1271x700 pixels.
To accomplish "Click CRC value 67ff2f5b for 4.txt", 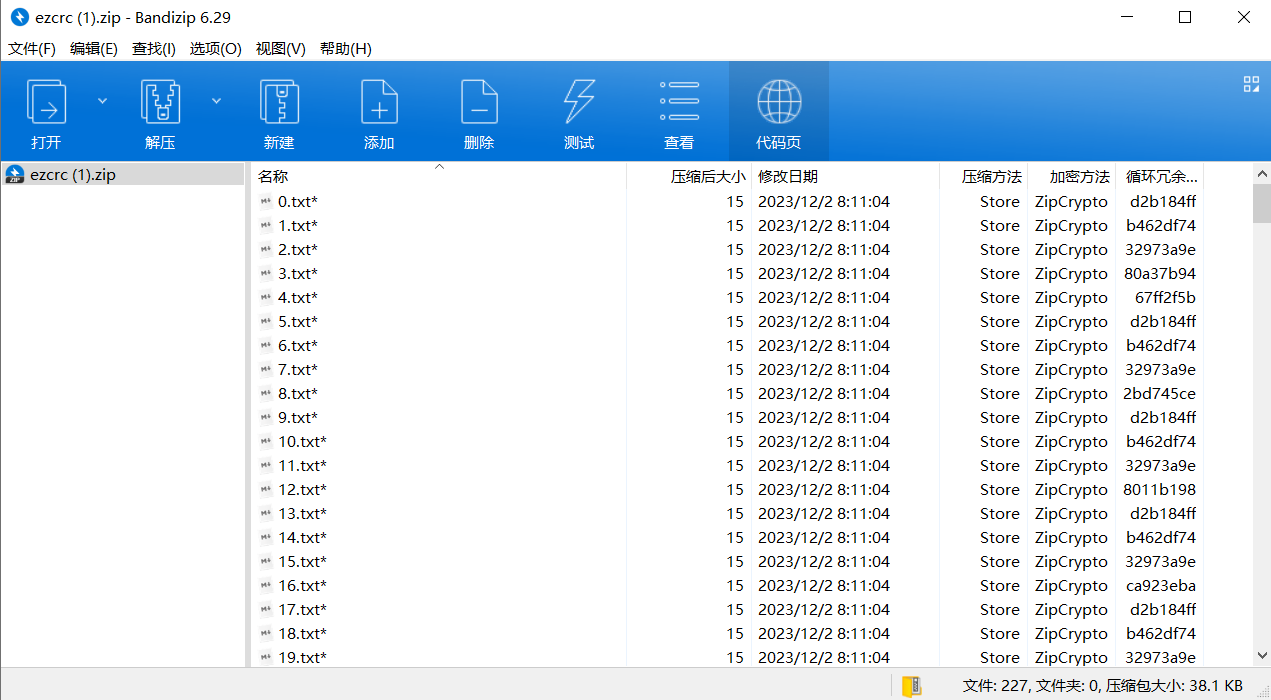I will [x=1165, y=297].
